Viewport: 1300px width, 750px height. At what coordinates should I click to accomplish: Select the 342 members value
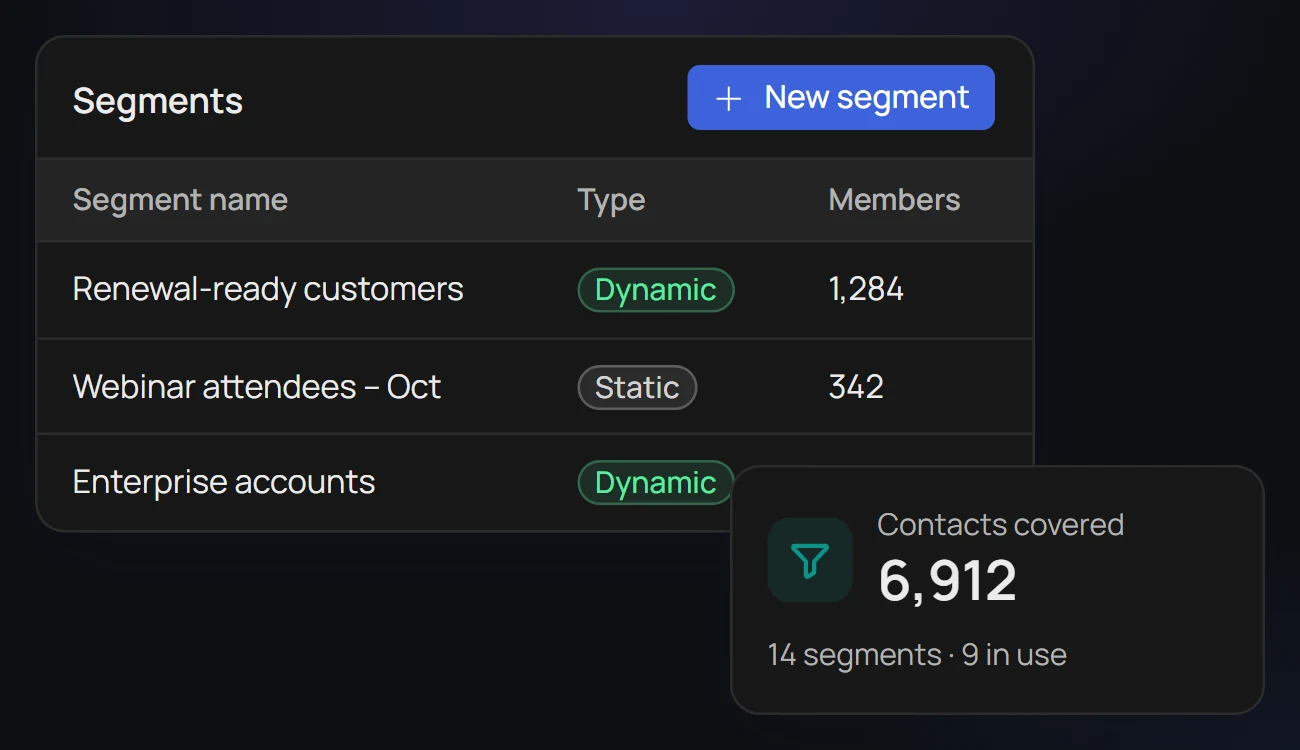pyautogui.click(x=856, y=387)
